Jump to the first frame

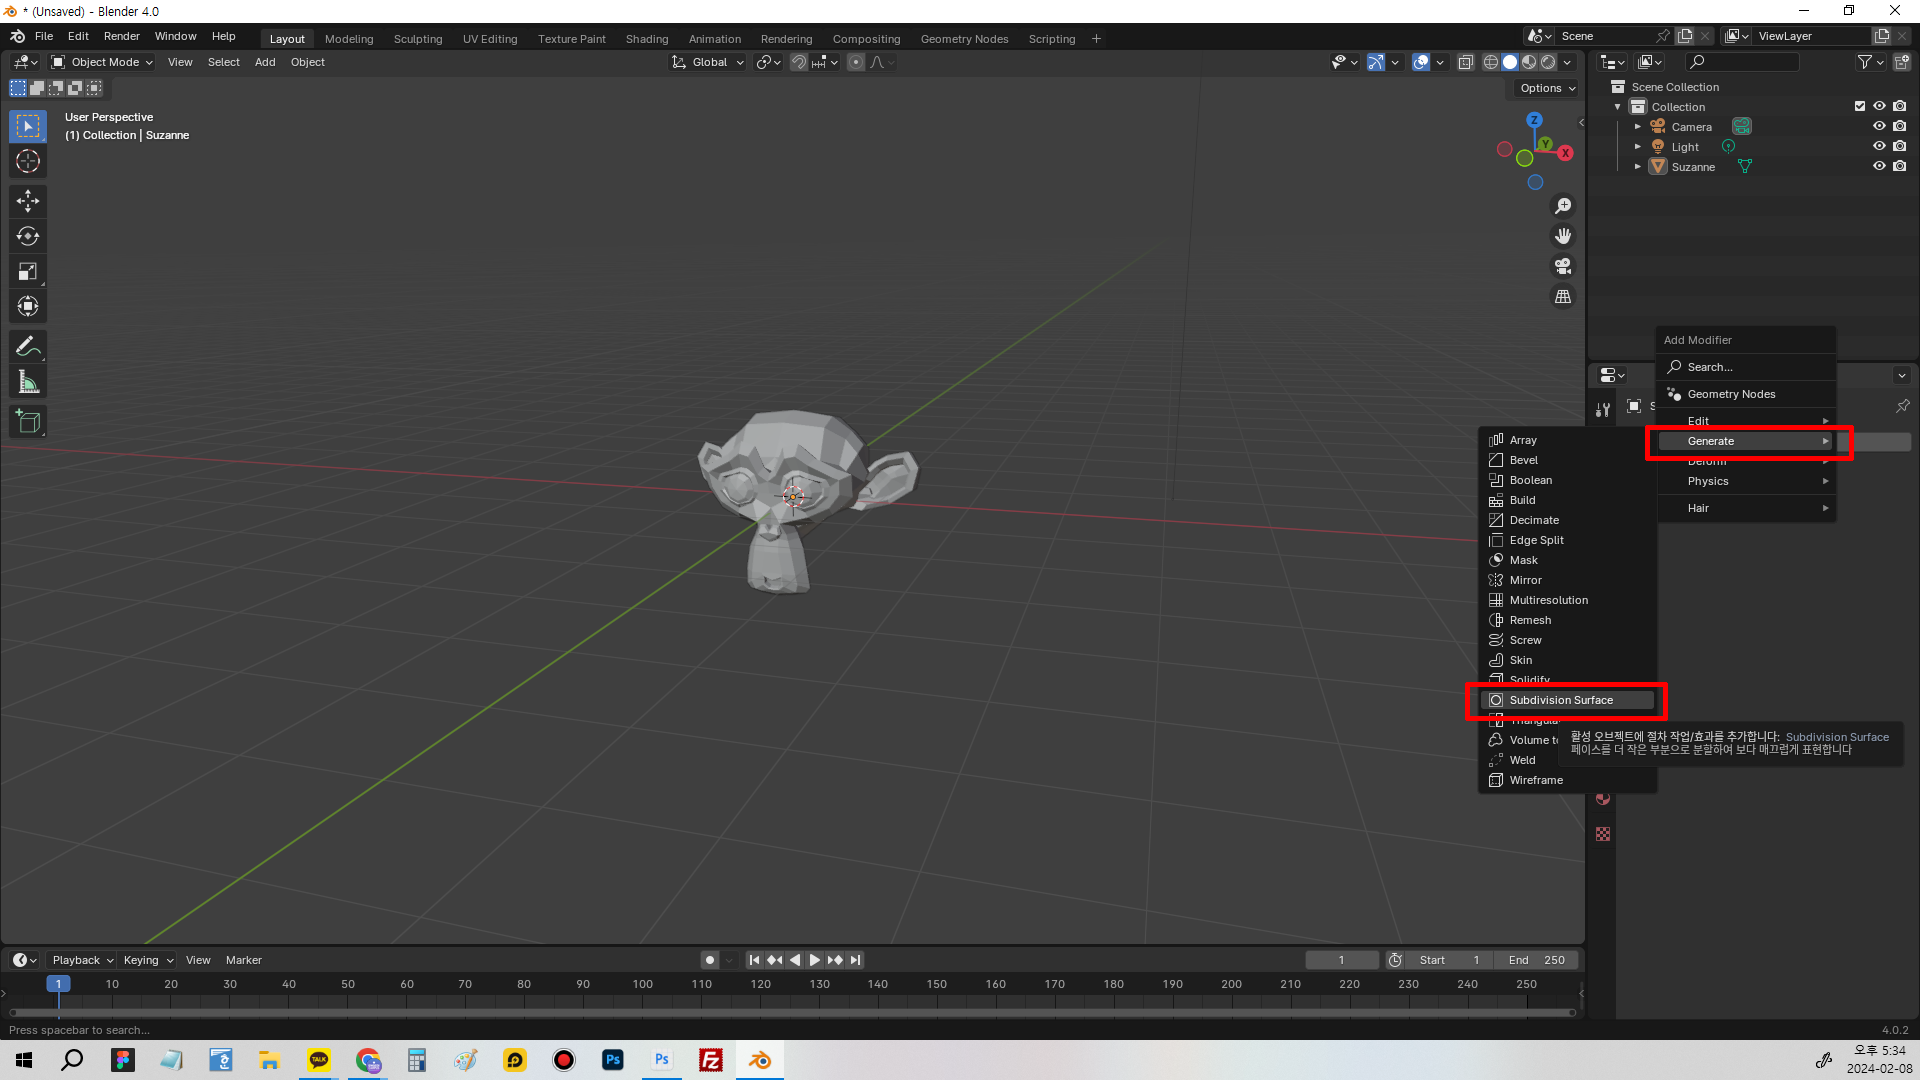point(754,960)
